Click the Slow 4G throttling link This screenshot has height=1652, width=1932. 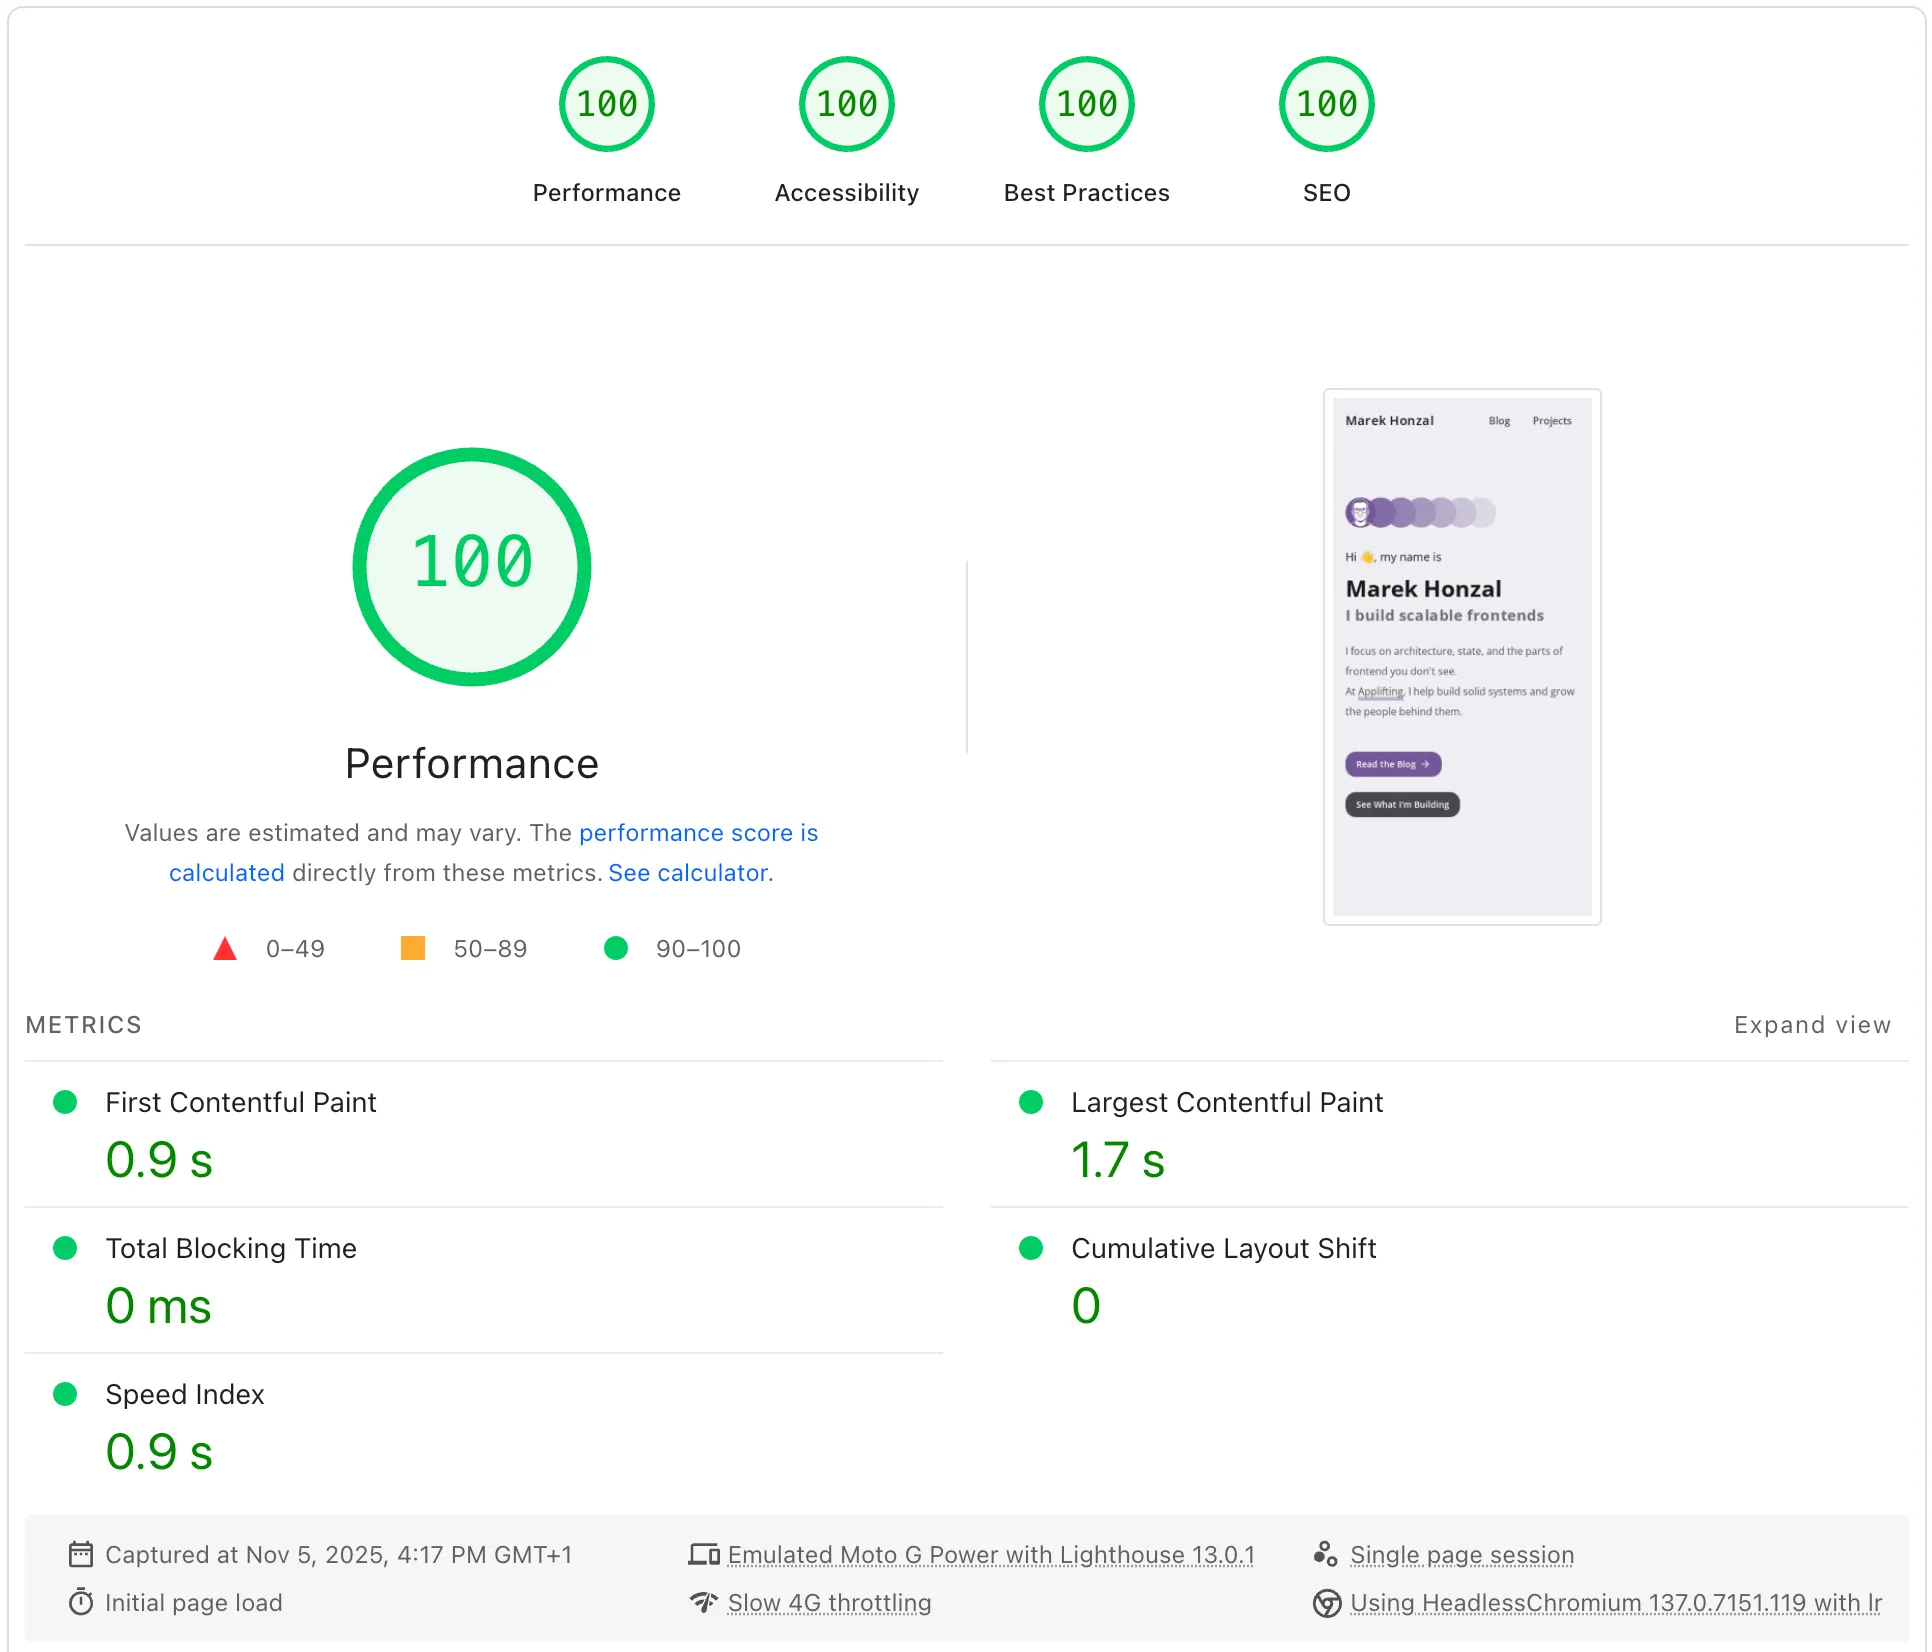click(x=828, y=1602)
